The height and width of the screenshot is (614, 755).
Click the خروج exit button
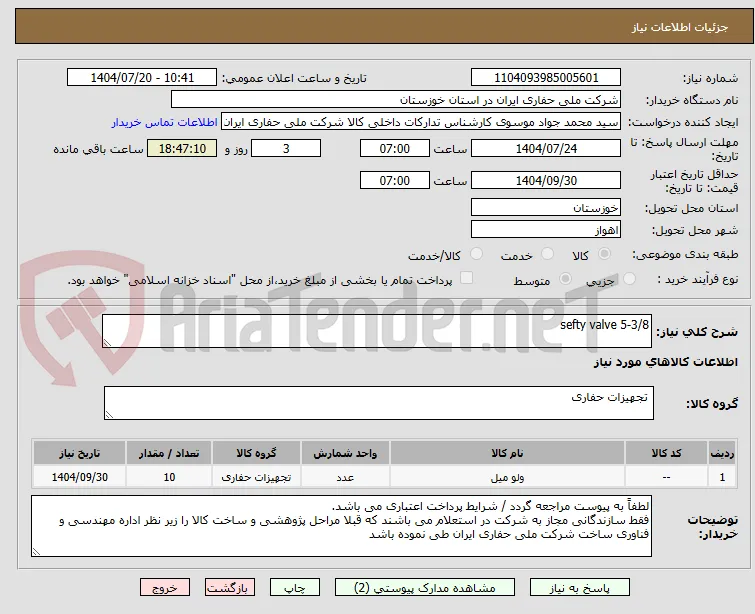point(165,588)
